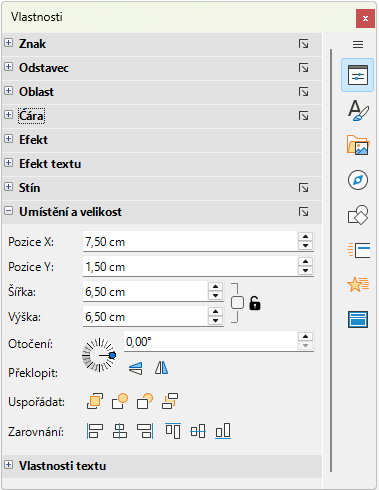
Task: Open the Navigator compass icon
Action: tap(358, 180)
